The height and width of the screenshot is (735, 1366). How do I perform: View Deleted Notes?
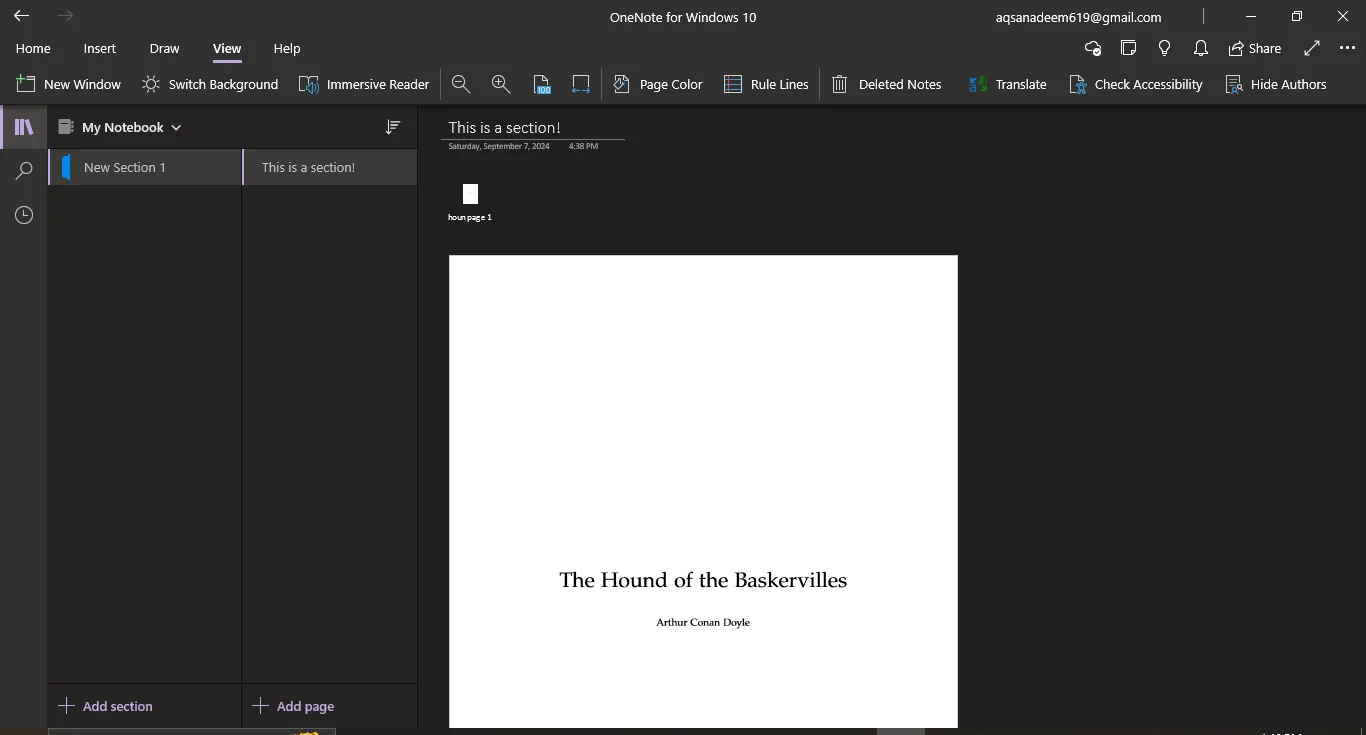[887, 84]
